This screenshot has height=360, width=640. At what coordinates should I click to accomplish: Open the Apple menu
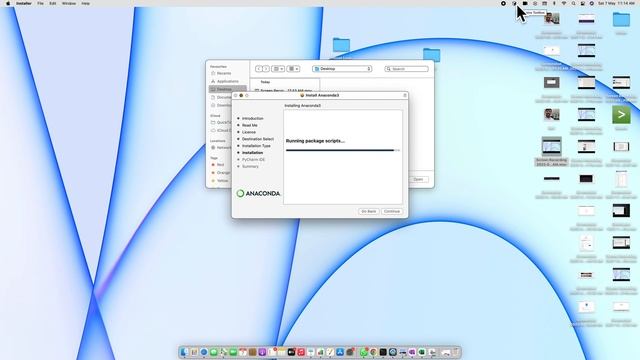[8, 3]
